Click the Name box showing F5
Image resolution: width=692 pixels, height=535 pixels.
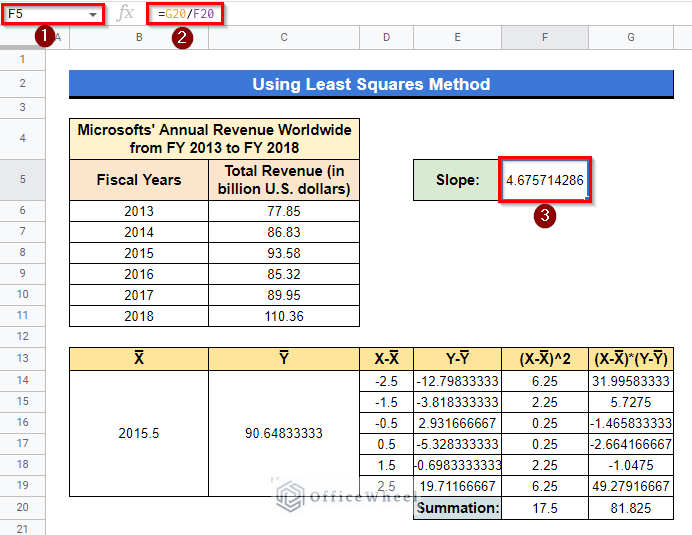(53, 14)
